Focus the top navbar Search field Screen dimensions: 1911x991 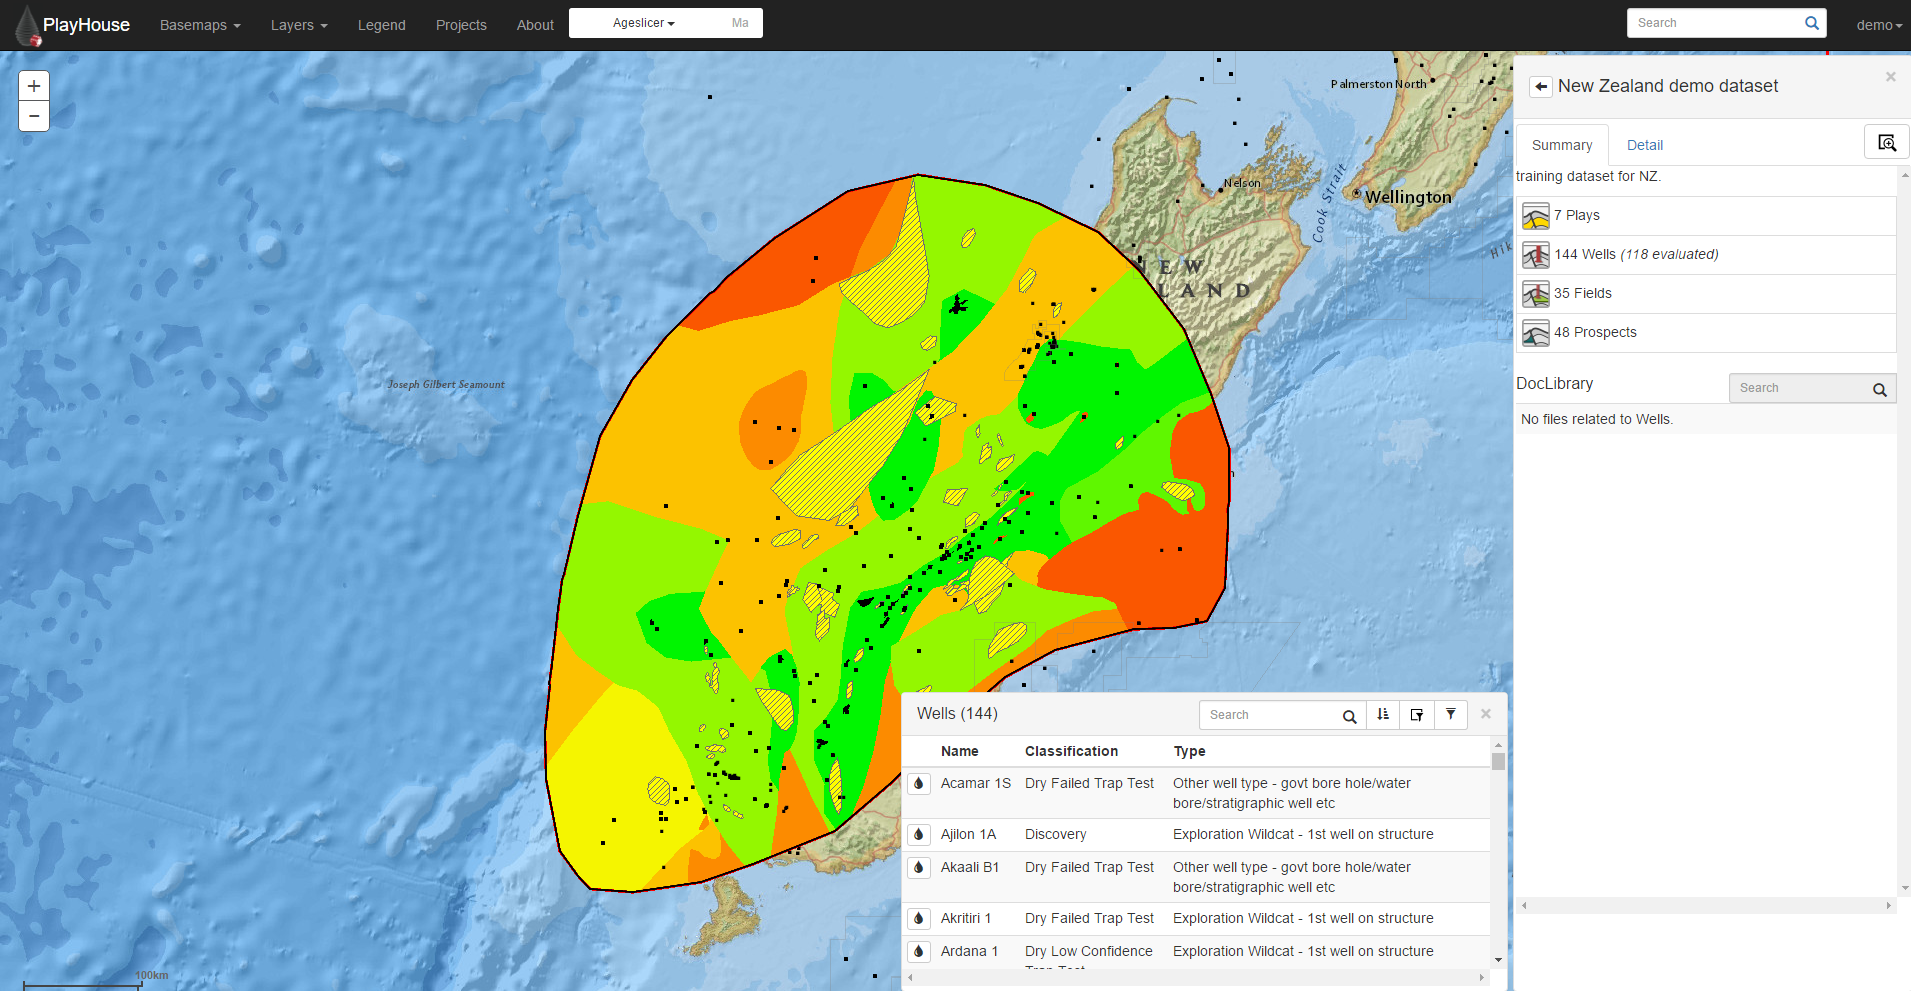tap(1715, 23)
